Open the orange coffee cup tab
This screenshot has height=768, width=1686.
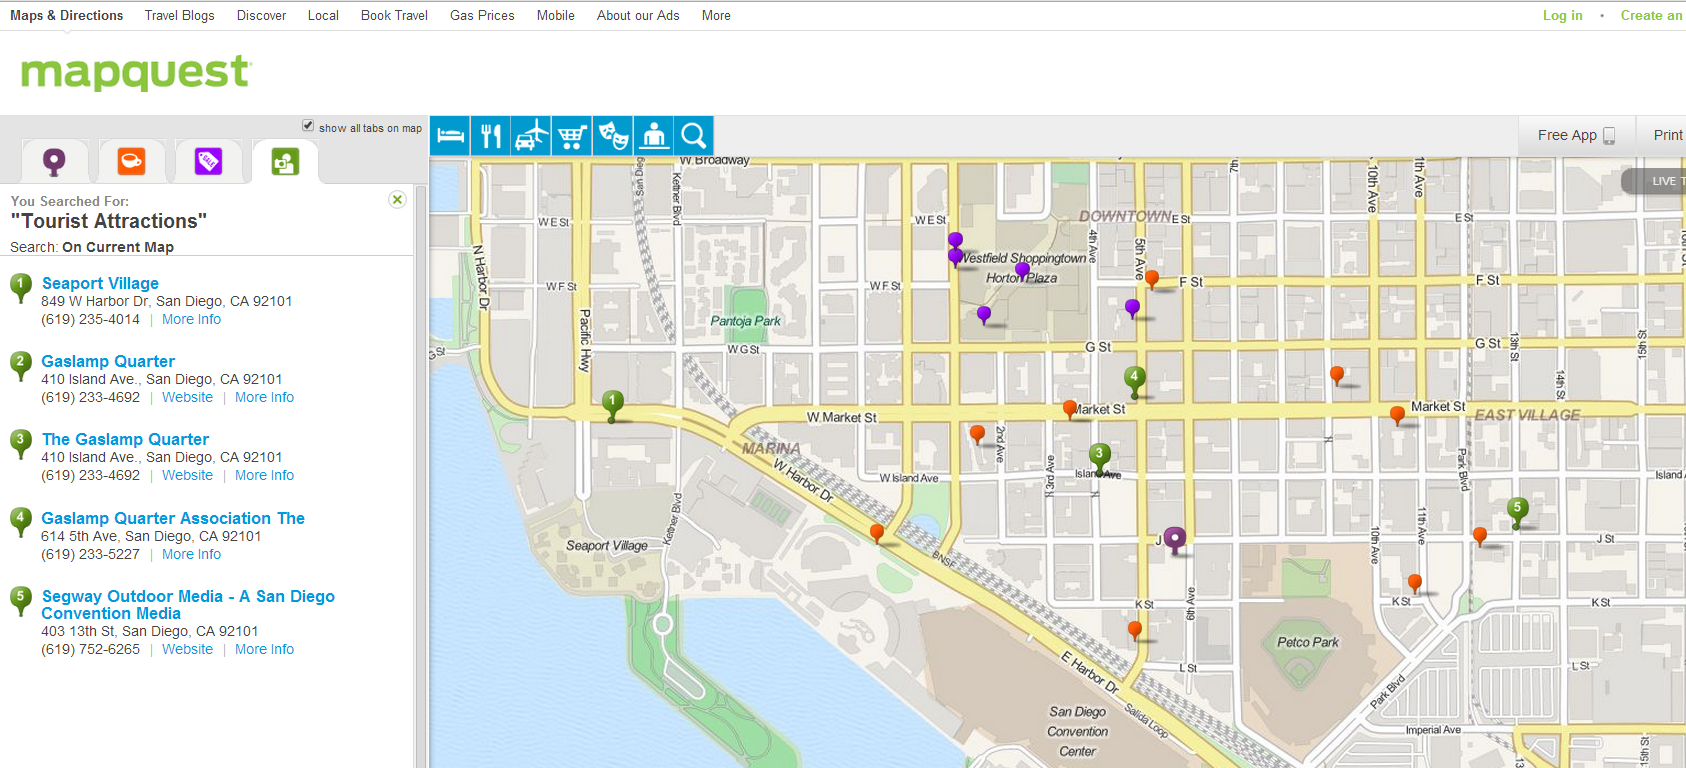click(x=131, y=161)
